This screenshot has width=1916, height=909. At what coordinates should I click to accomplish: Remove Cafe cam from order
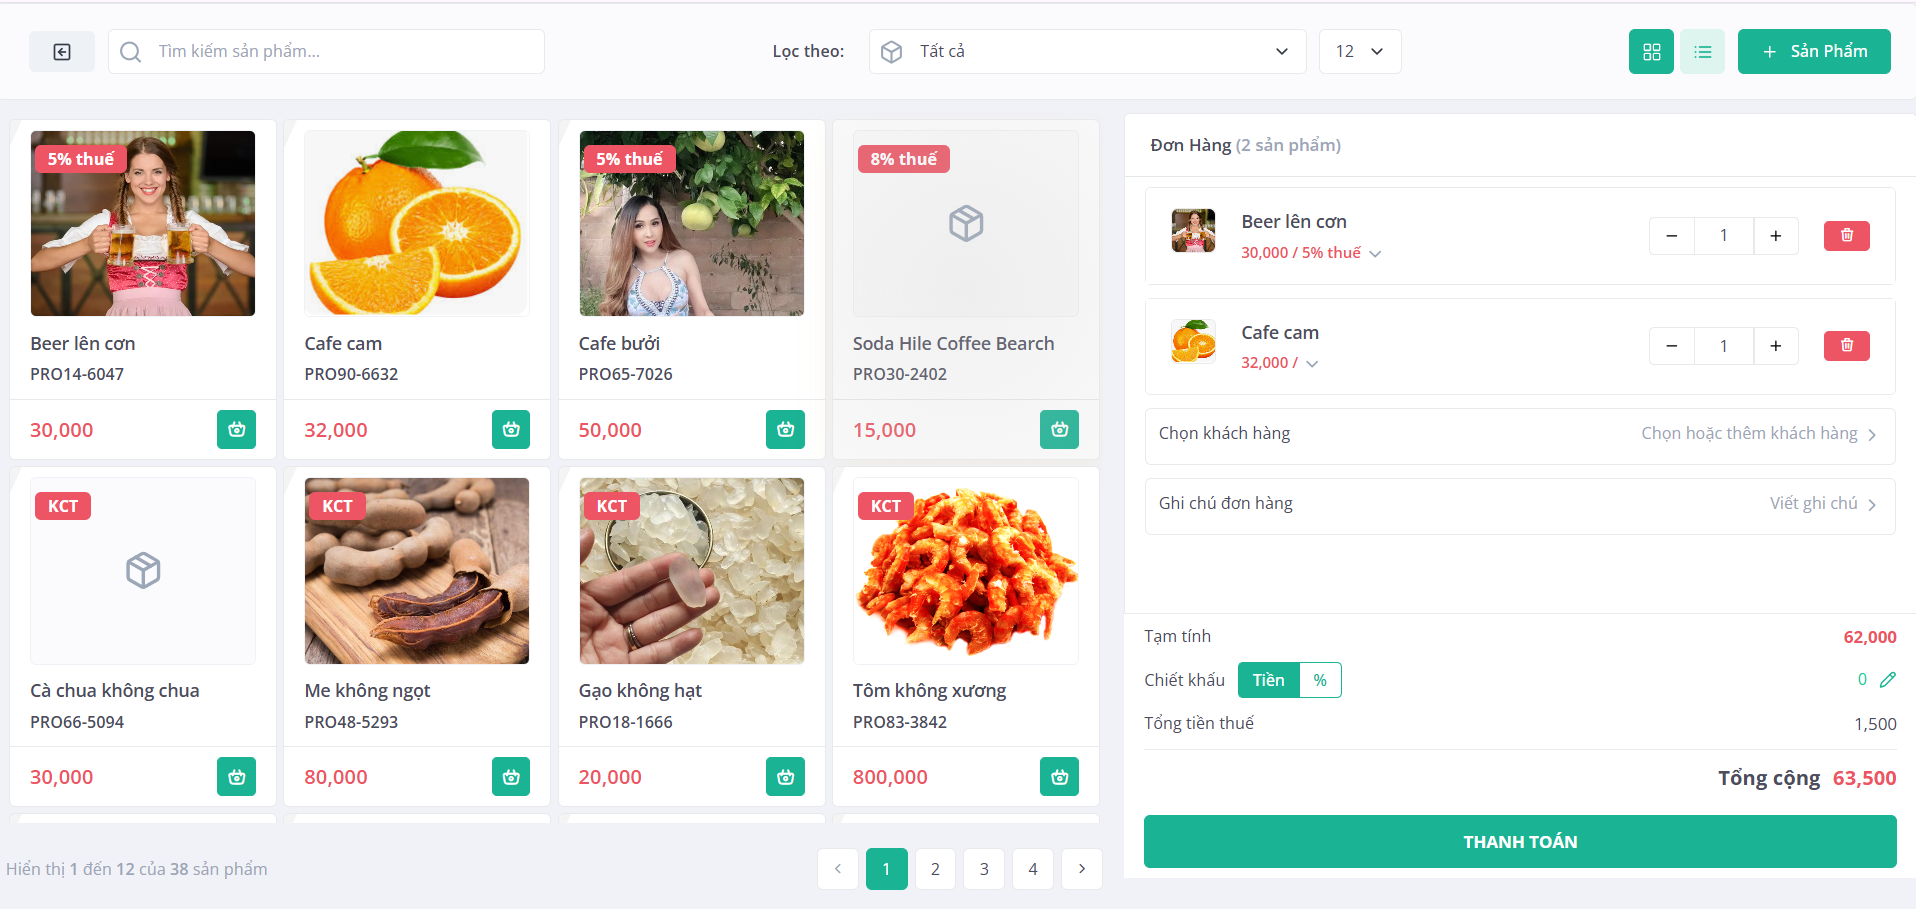pos(1847,345)
